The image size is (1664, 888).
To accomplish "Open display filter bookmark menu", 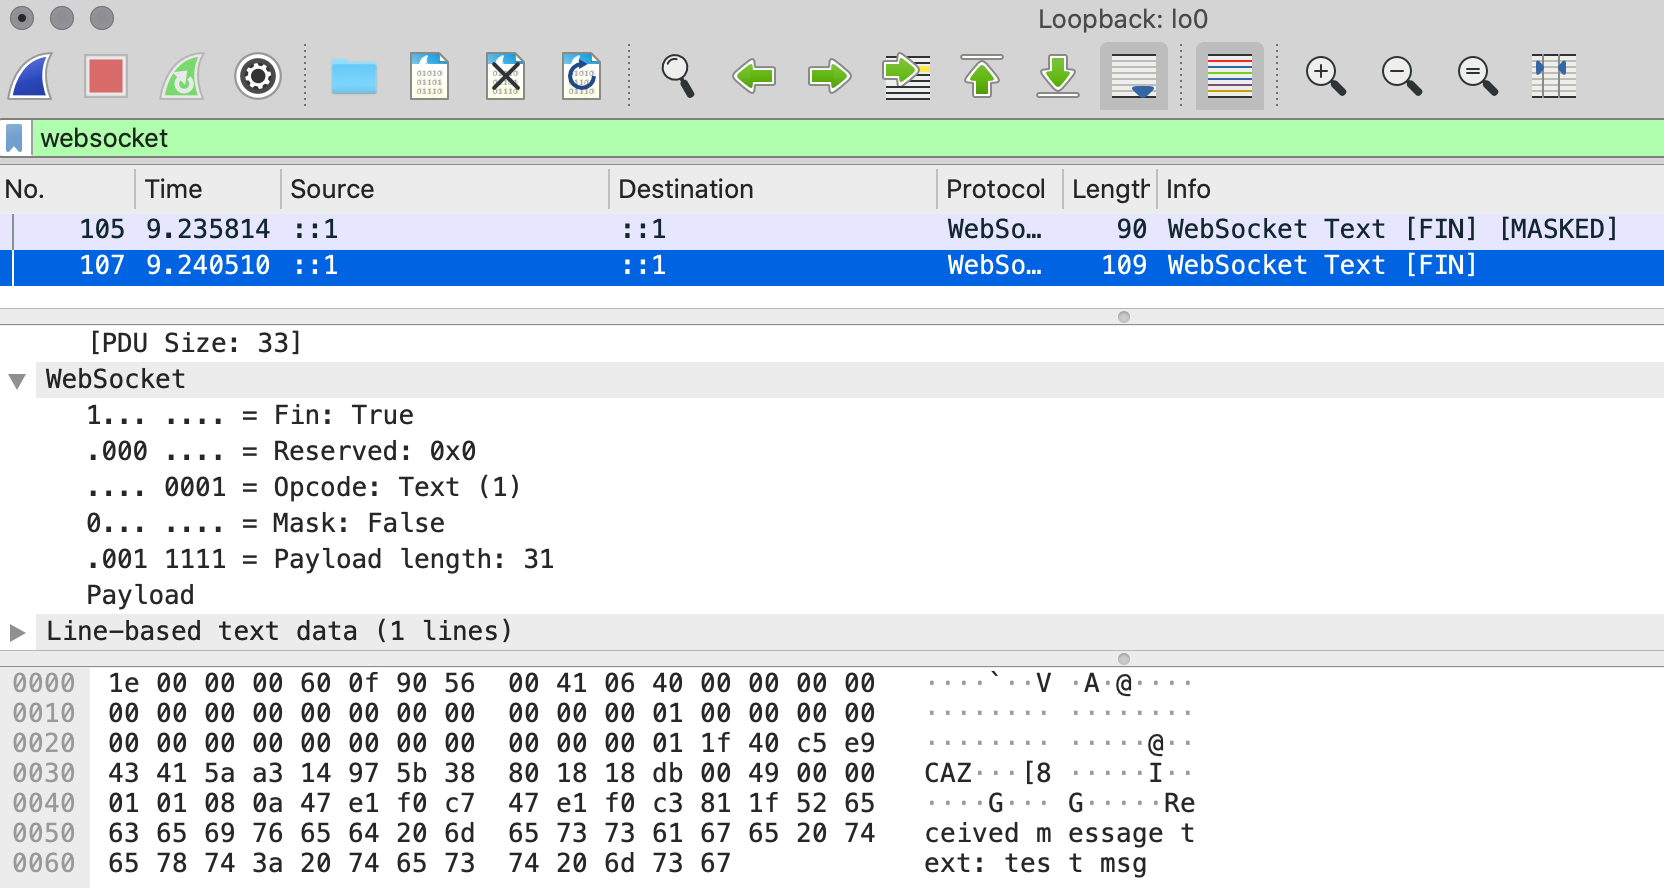I will tap(15, 138).
